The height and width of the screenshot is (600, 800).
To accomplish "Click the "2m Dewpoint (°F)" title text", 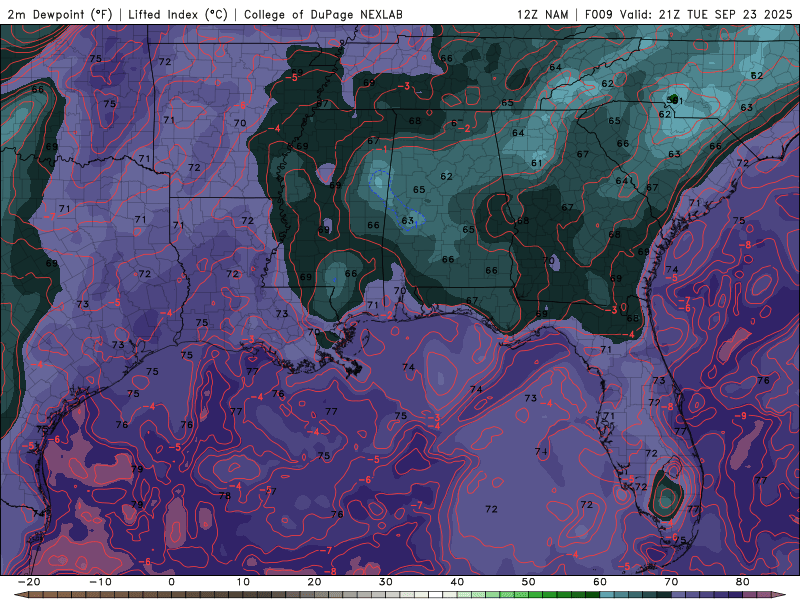I will pyautogui.click(x=60, y=14).
